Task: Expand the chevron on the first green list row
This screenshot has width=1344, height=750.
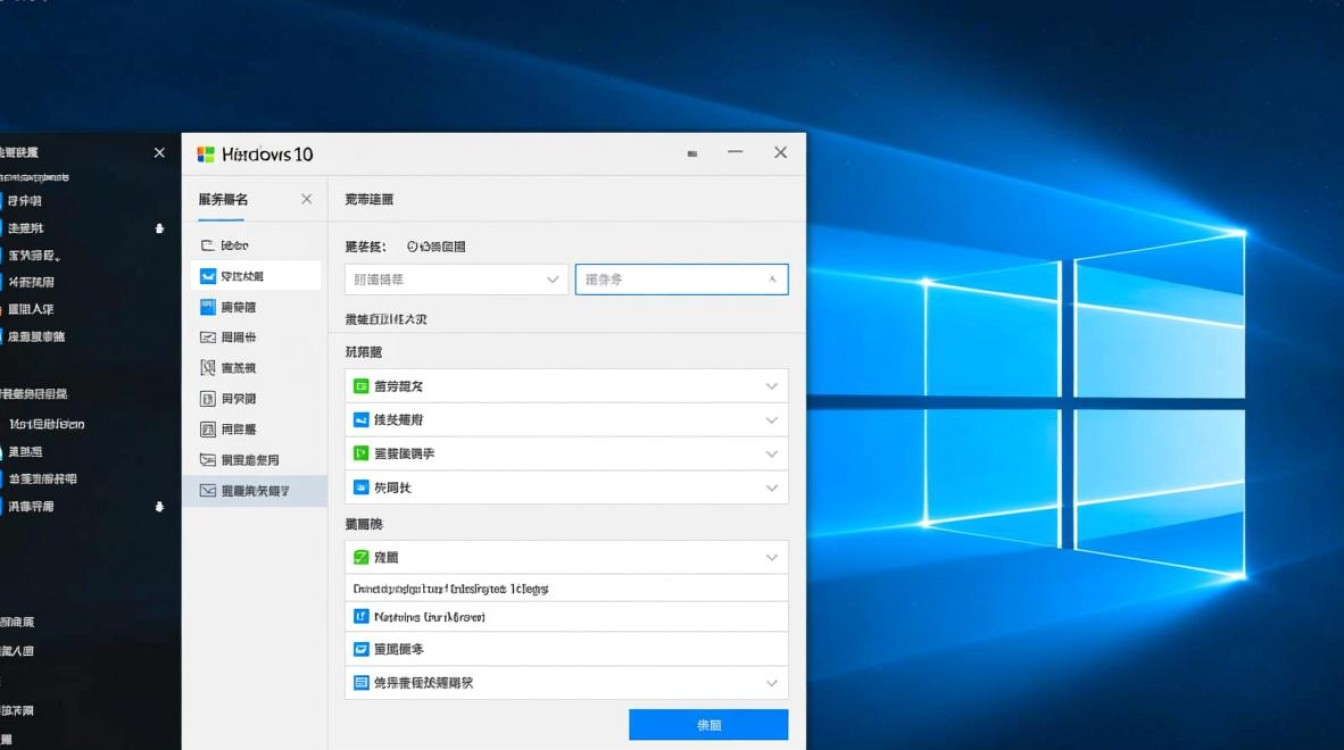Action: click(x=771, y=385)
